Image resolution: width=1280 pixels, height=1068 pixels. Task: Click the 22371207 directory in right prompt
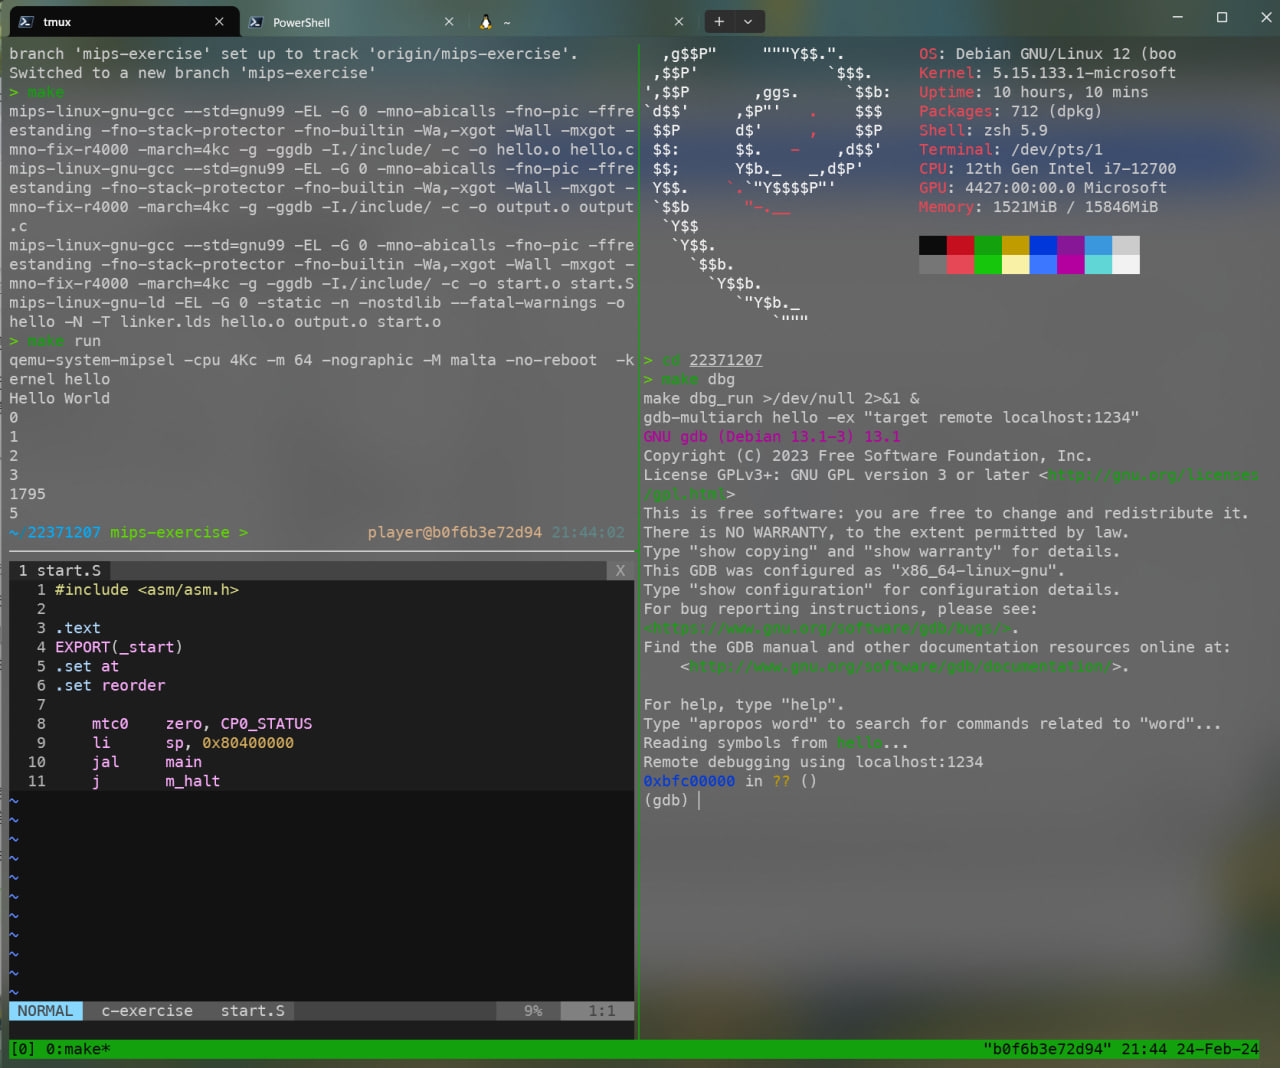pos(726,360)
